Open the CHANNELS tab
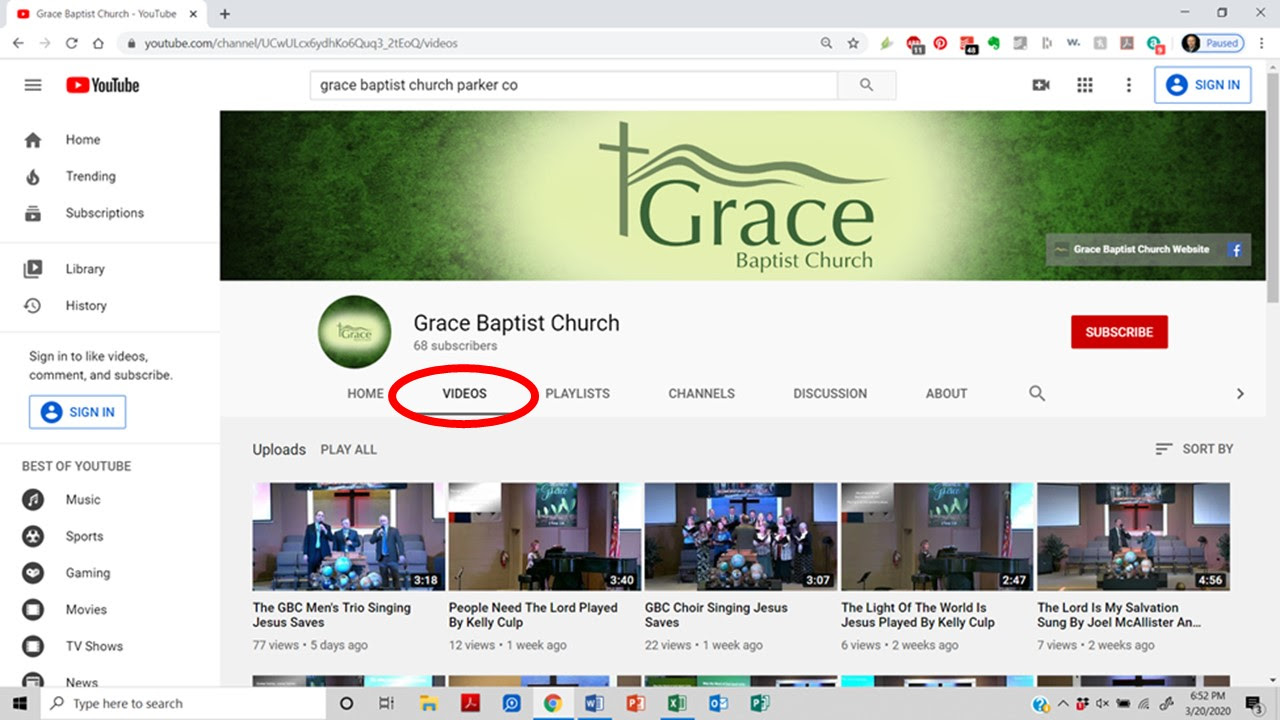The image size is (1280, 720). point(701,393)
